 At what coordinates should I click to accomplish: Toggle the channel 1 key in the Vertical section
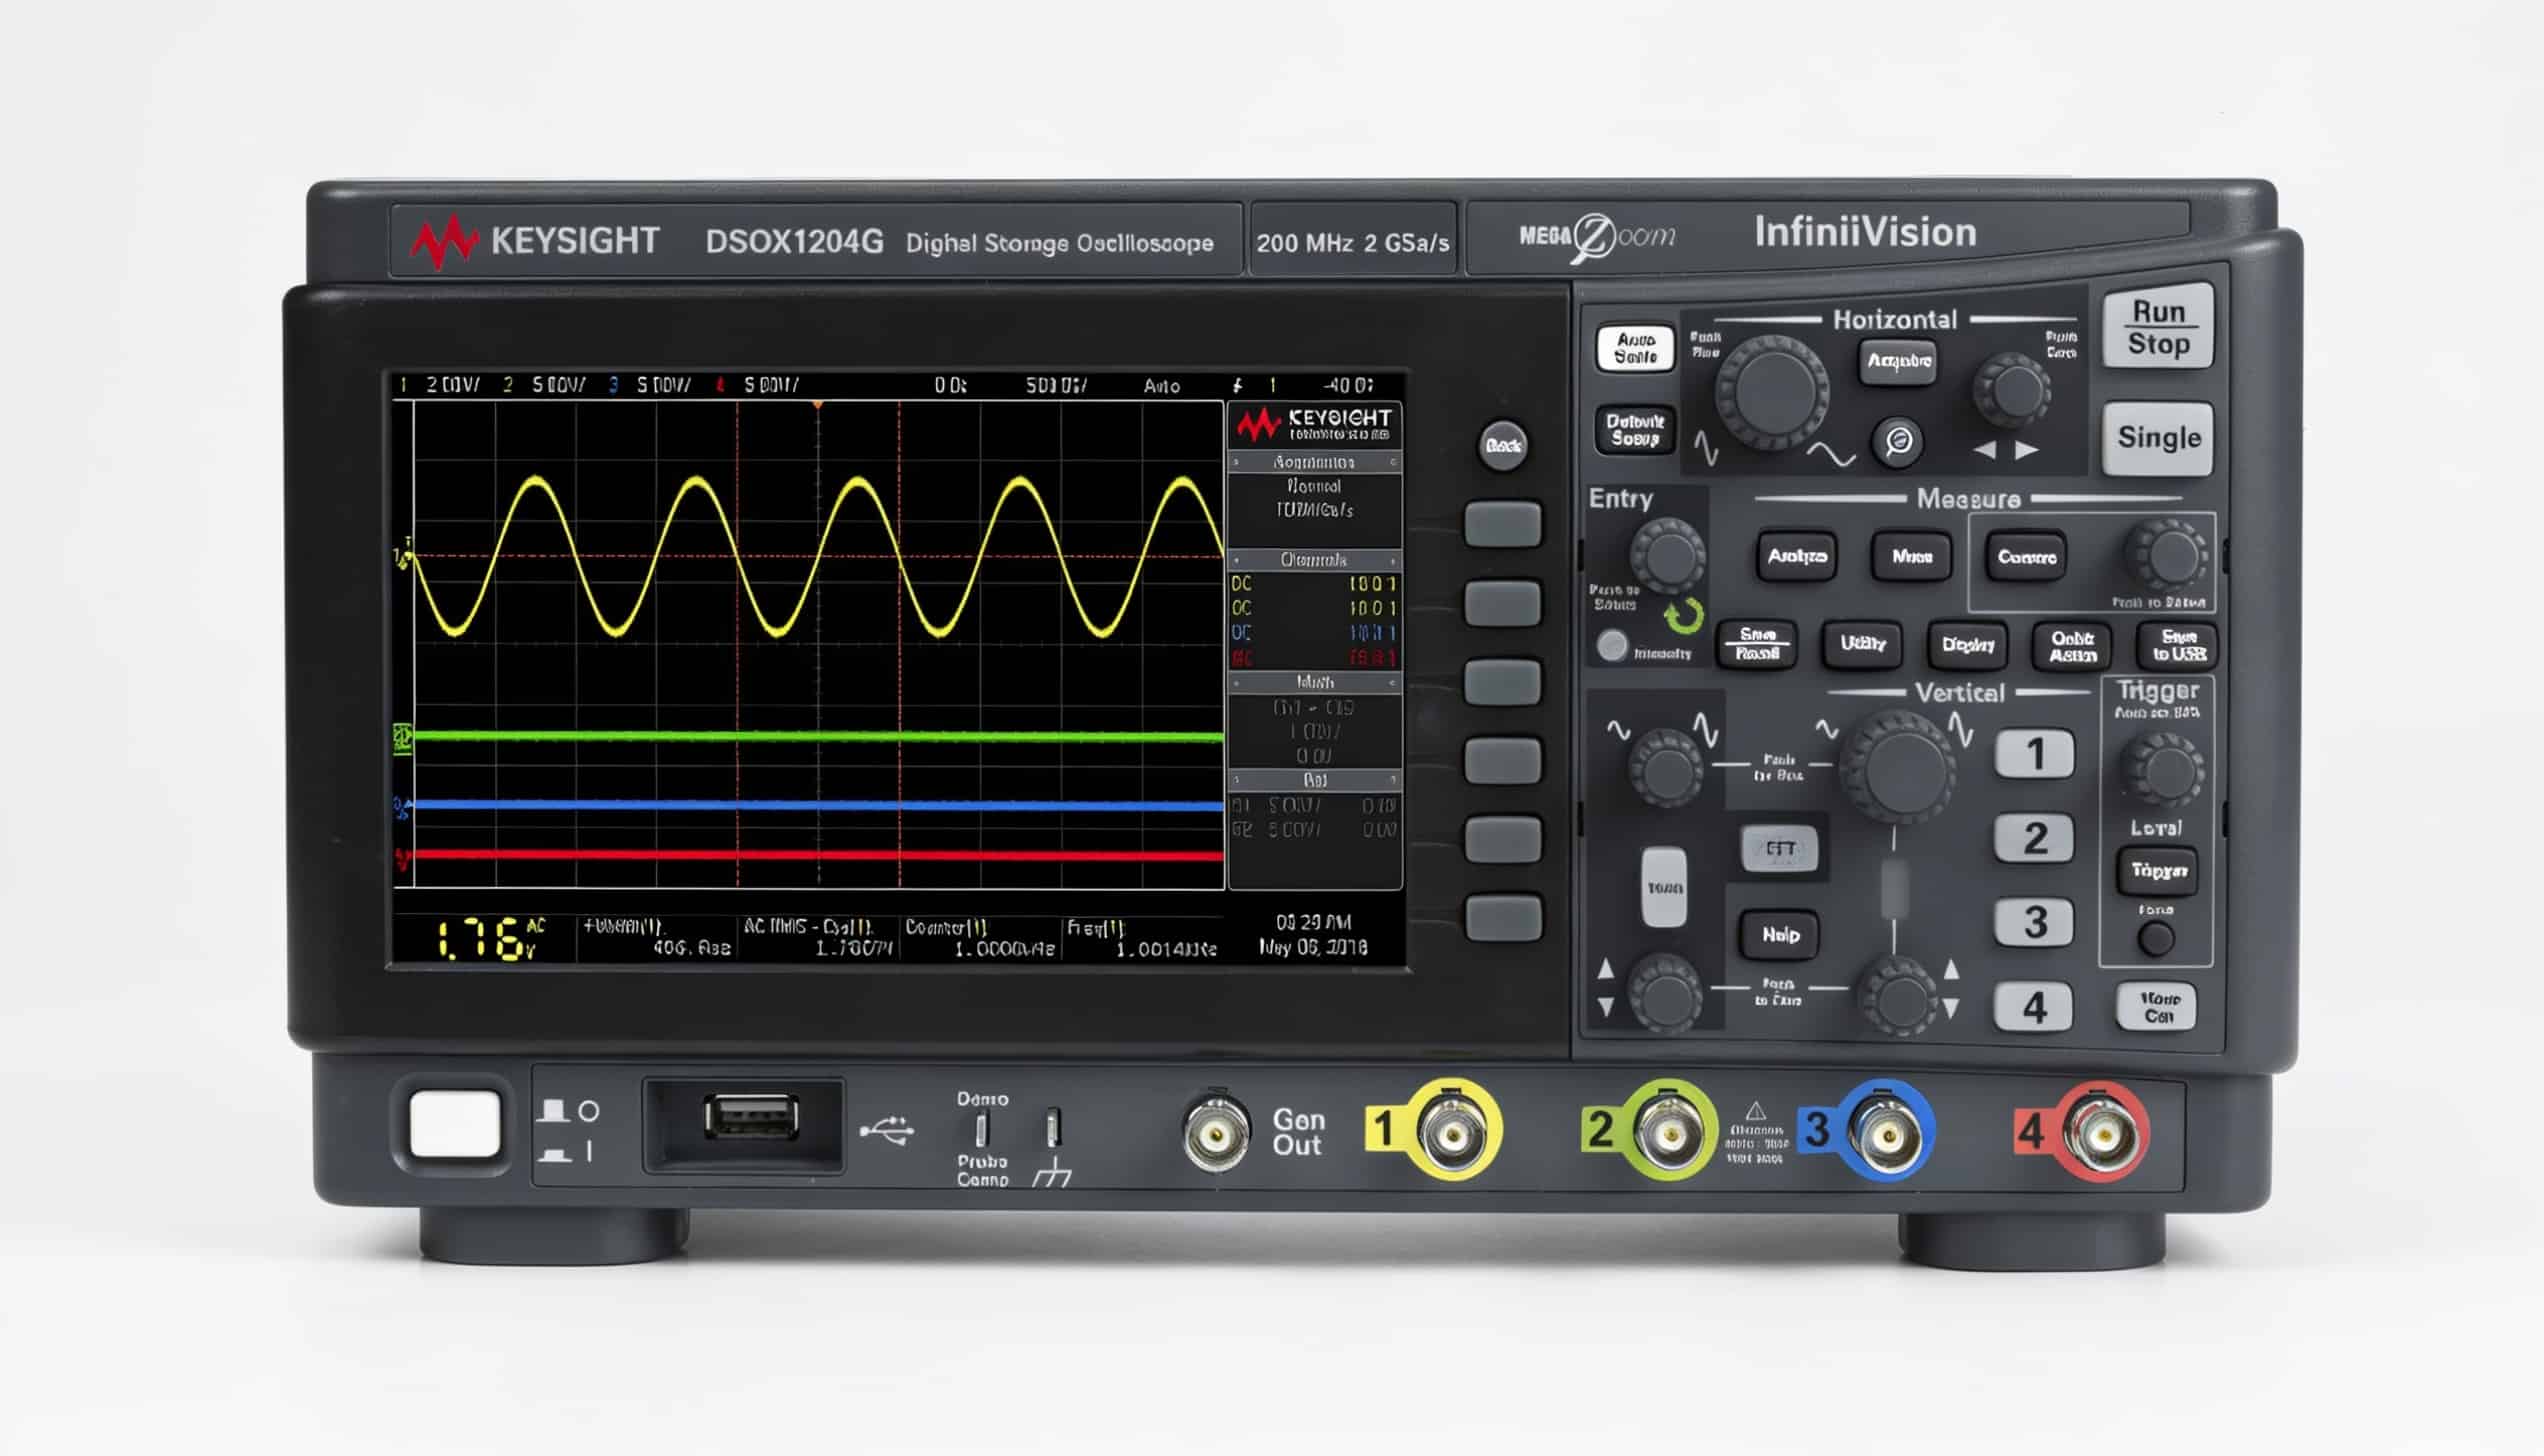tap(2034, 753)
